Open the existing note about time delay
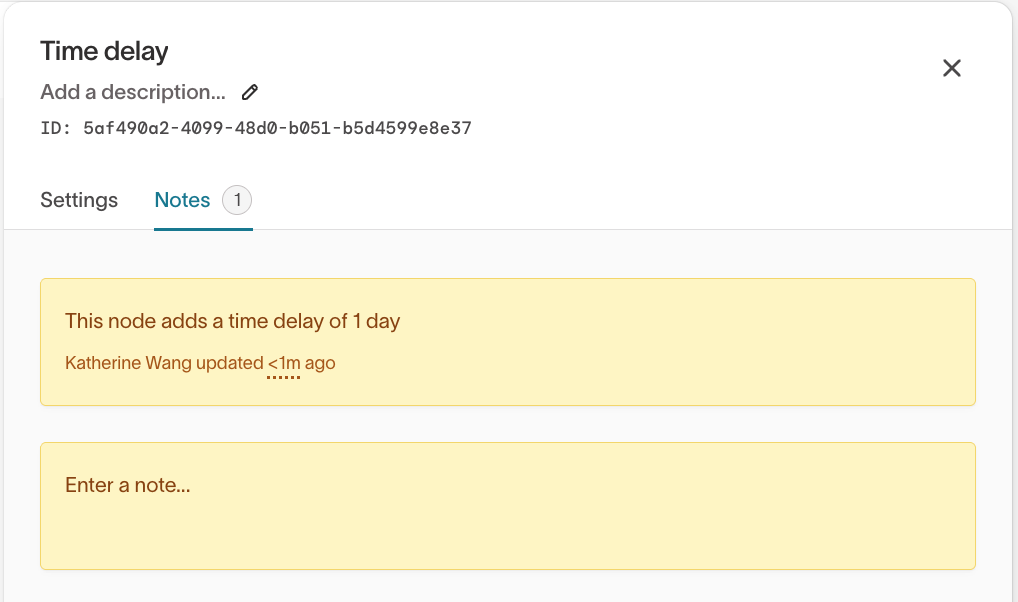 pos(232,322)
